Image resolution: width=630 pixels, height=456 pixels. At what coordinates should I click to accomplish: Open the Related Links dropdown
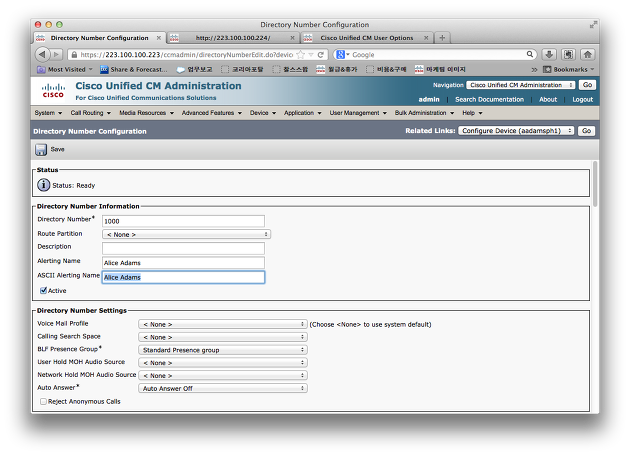point(516,131)
